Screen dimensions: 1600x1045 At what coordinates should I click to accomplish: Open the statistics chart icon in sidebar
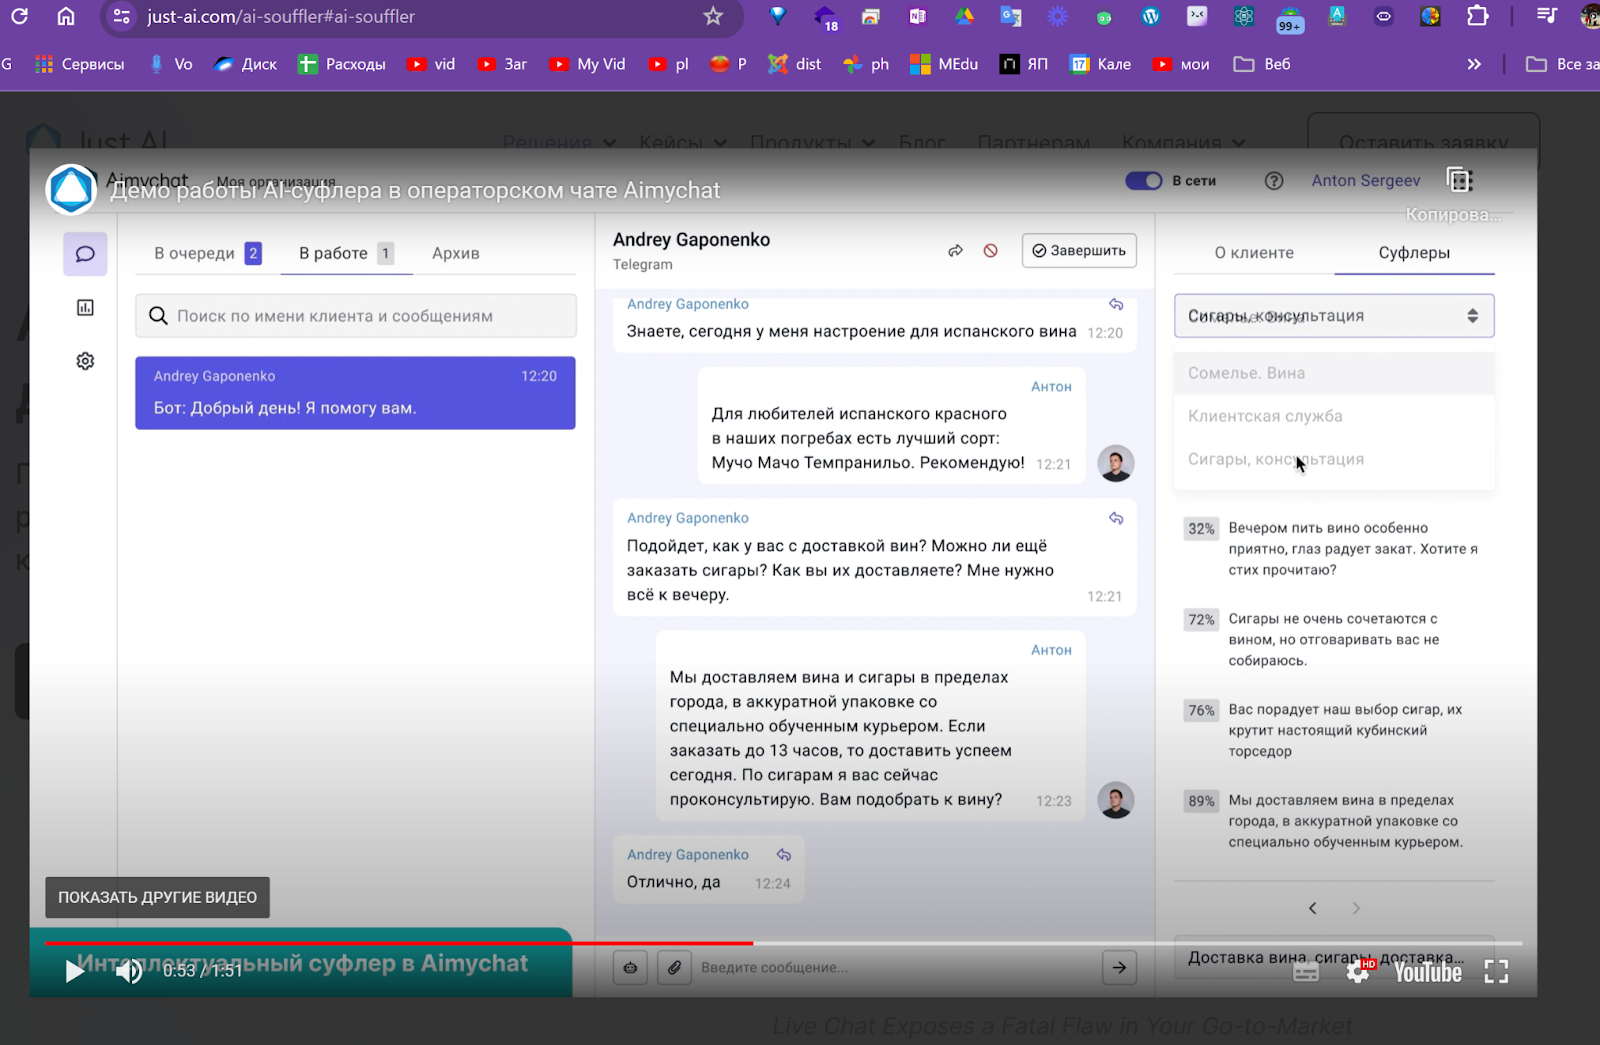click(x=85, y=308)
